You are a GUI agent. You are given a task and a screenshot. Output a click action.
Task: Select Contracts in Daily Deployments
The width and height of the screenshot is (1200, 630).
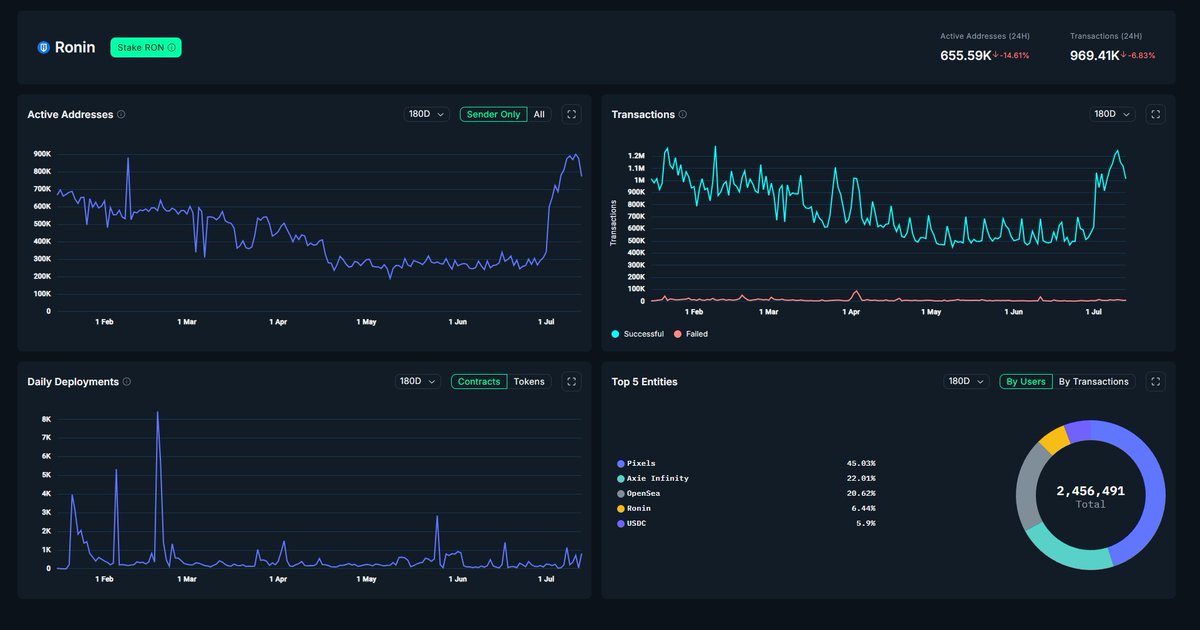coord(479,381)
